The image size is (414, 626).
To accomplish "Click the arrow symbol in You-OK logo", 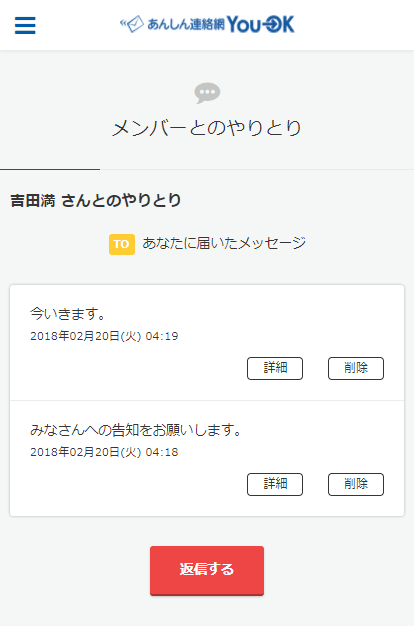I will [272, 25].
